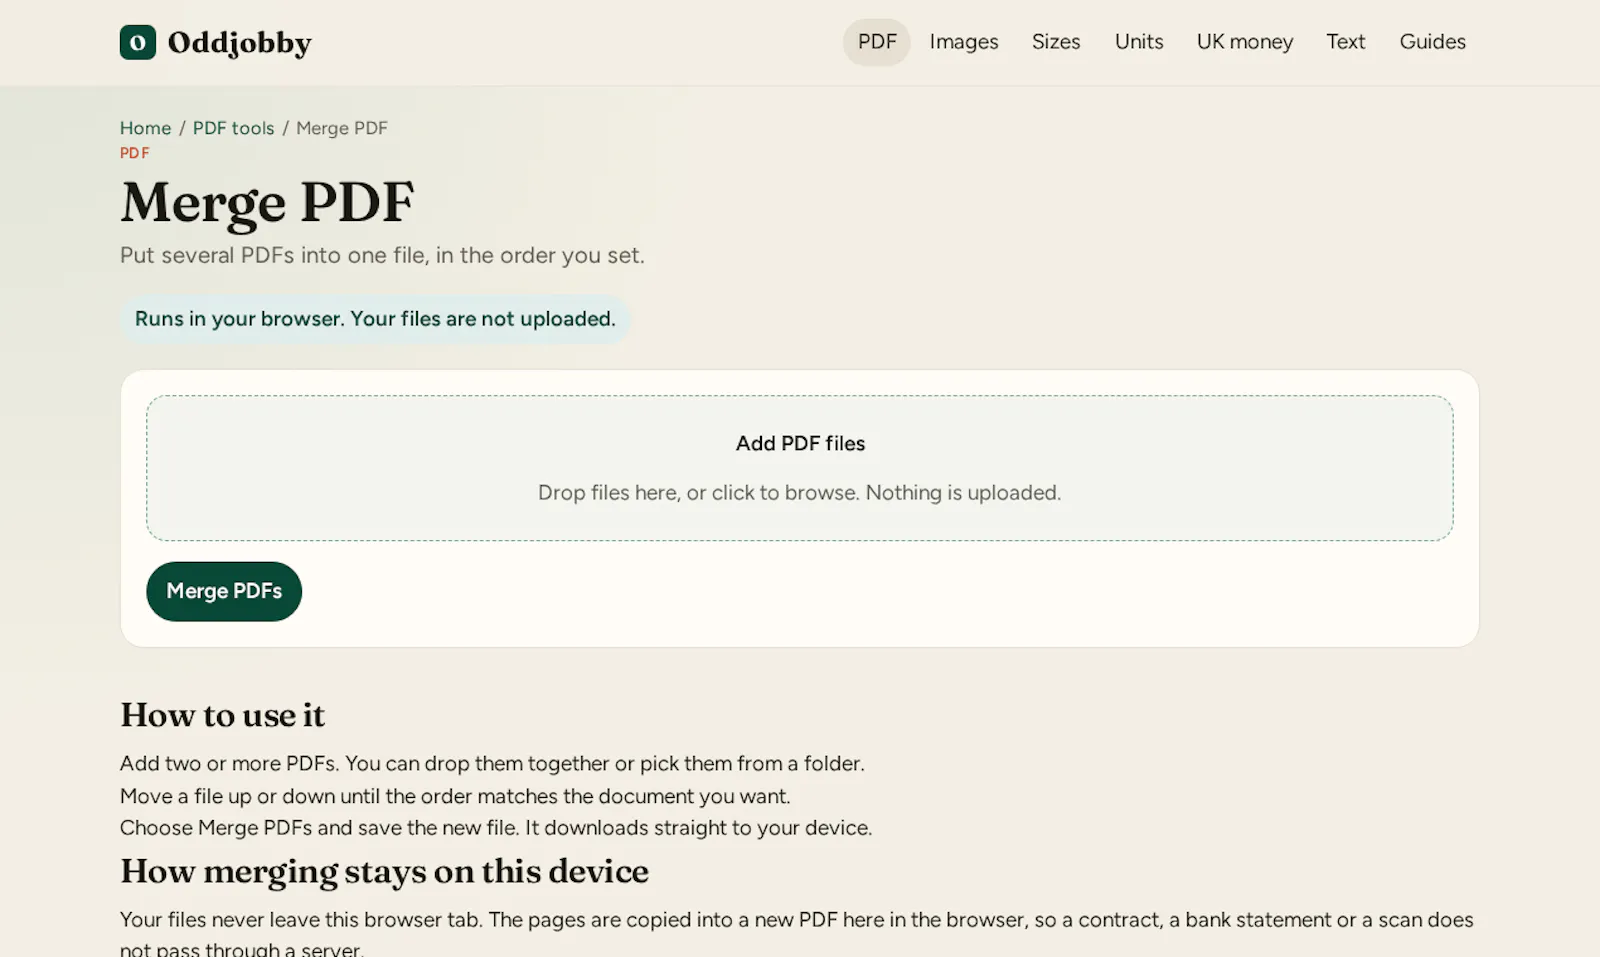The width and height of the screenshot is (1600, 957).
Task: Go to the Sizes section
Action: point(1056,42)
